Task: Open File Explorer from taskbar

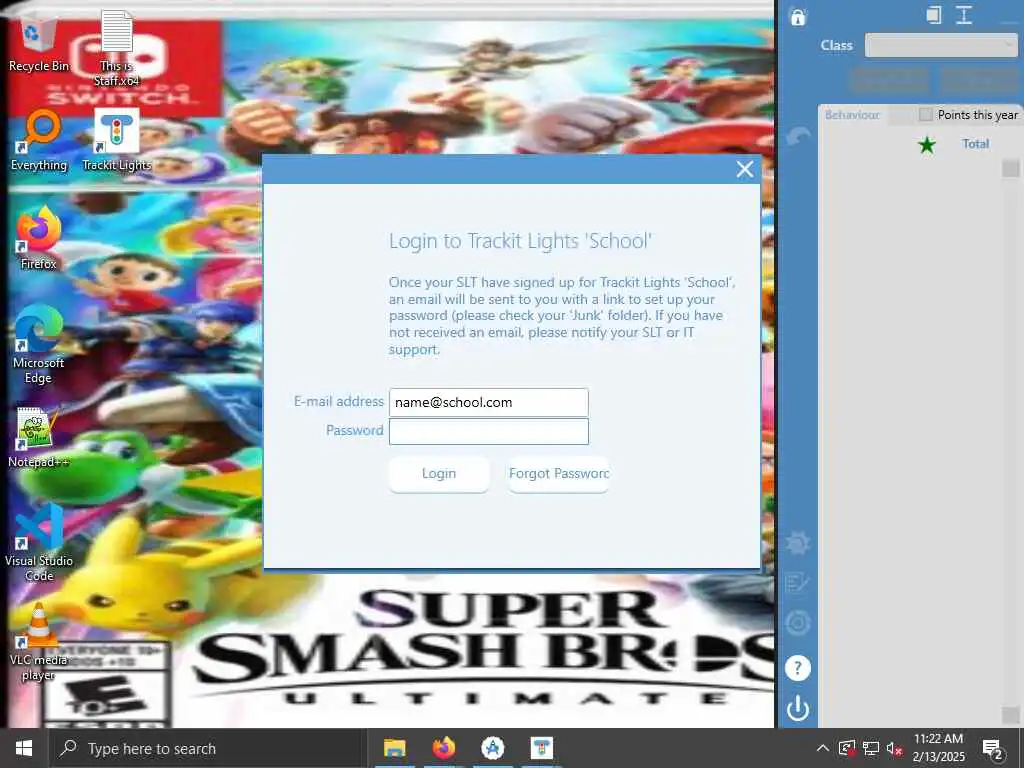Action: coord(394,748)
